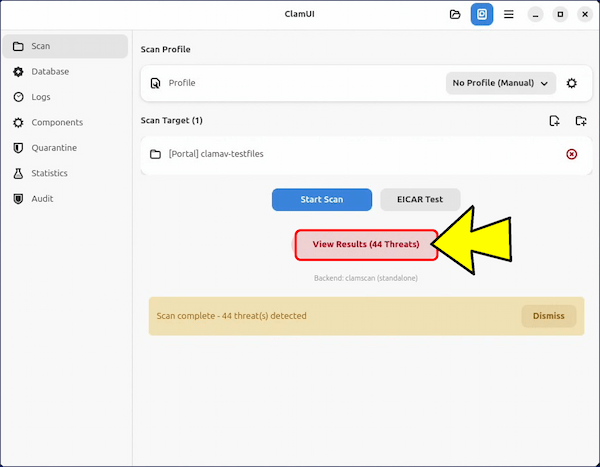Open the Quarantine shield icon
600x467 pixels.
tap(18, 148)
